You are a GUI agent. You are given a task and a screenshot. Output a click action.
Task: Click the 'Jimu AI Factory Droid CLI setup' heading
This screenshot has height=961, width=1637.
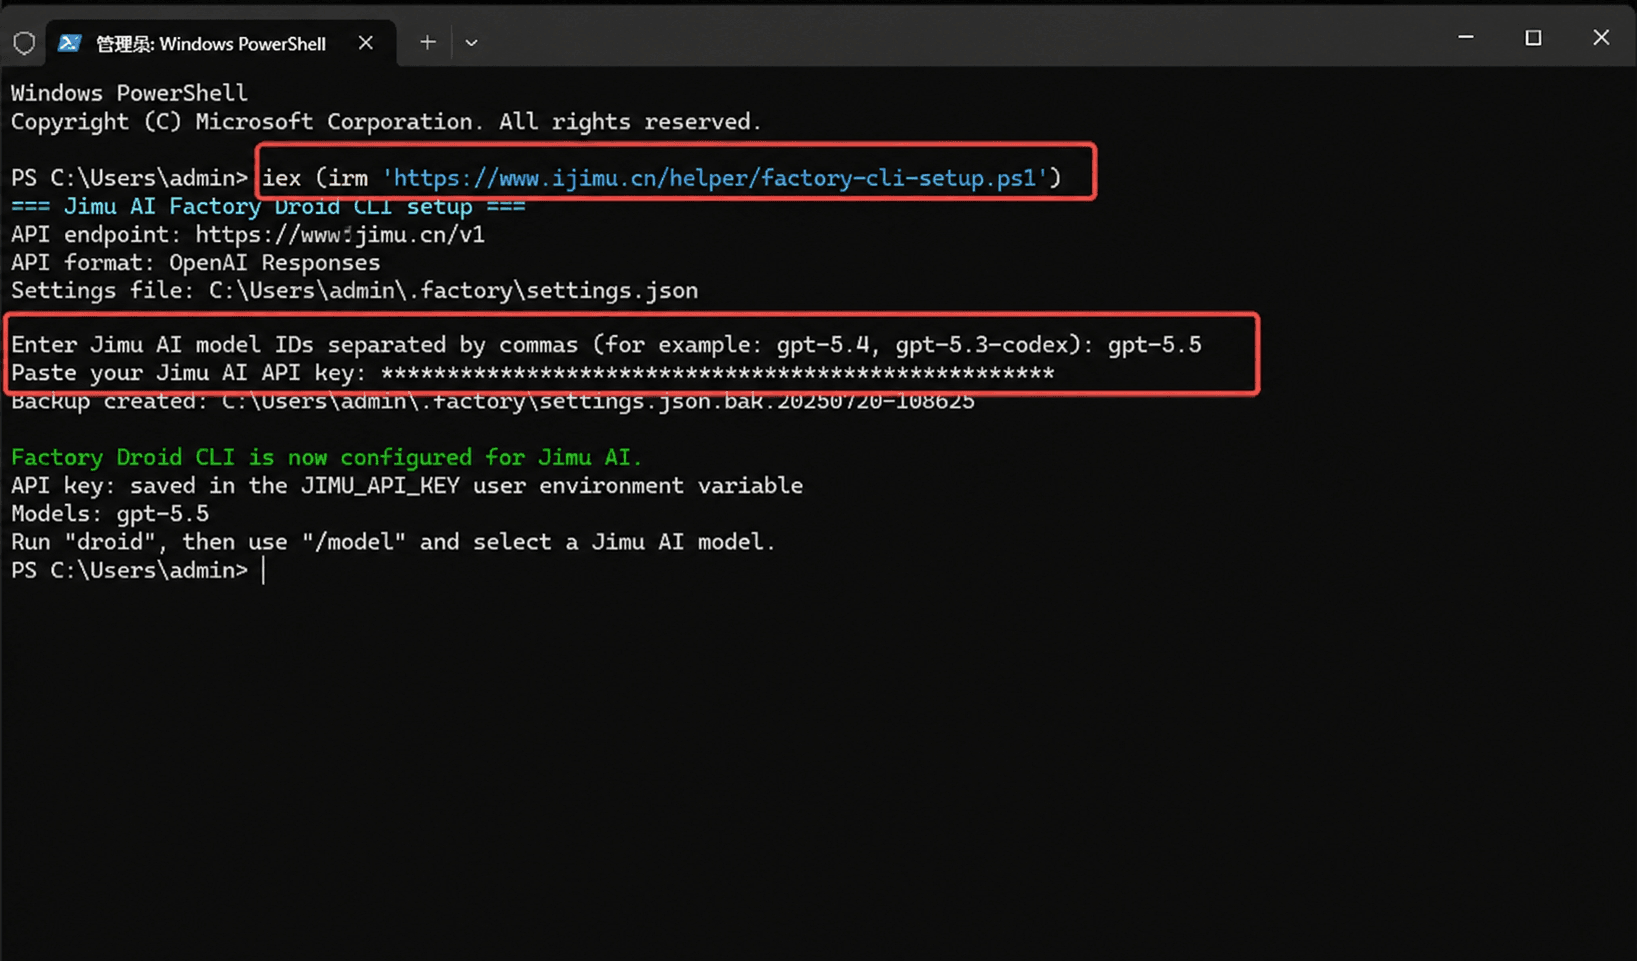pos(268,207)
